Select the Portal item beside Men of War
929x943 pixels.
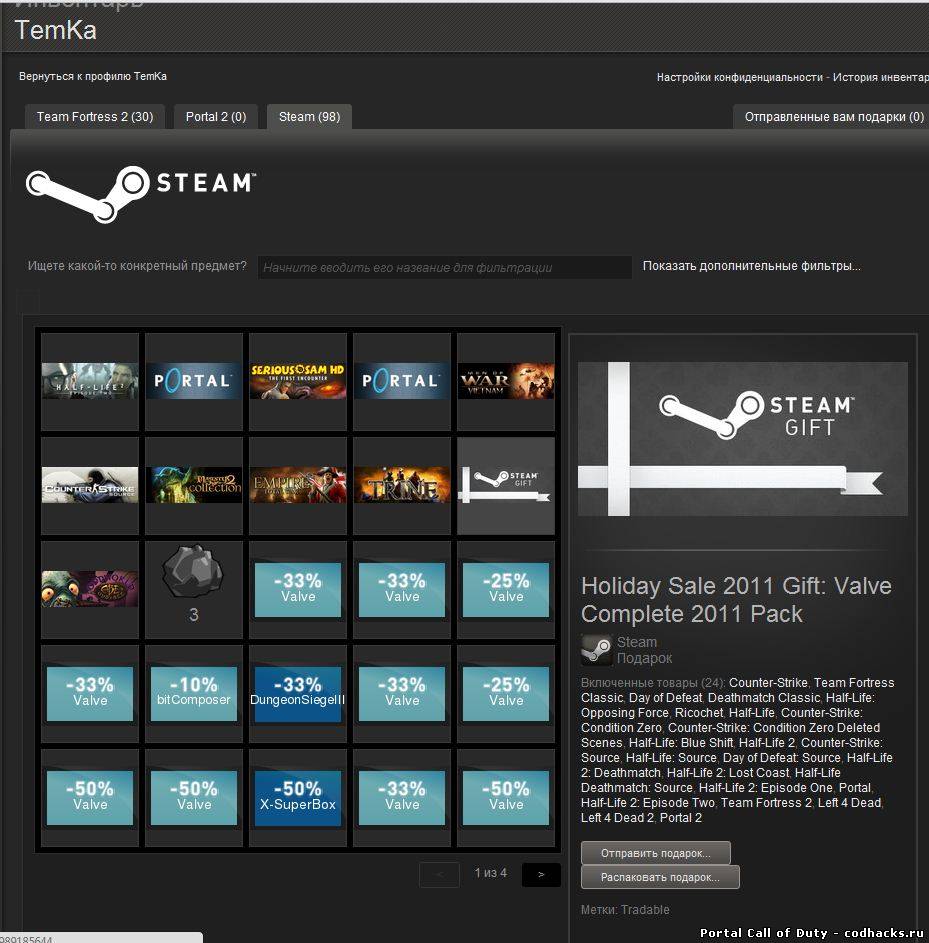pos(402,381)
